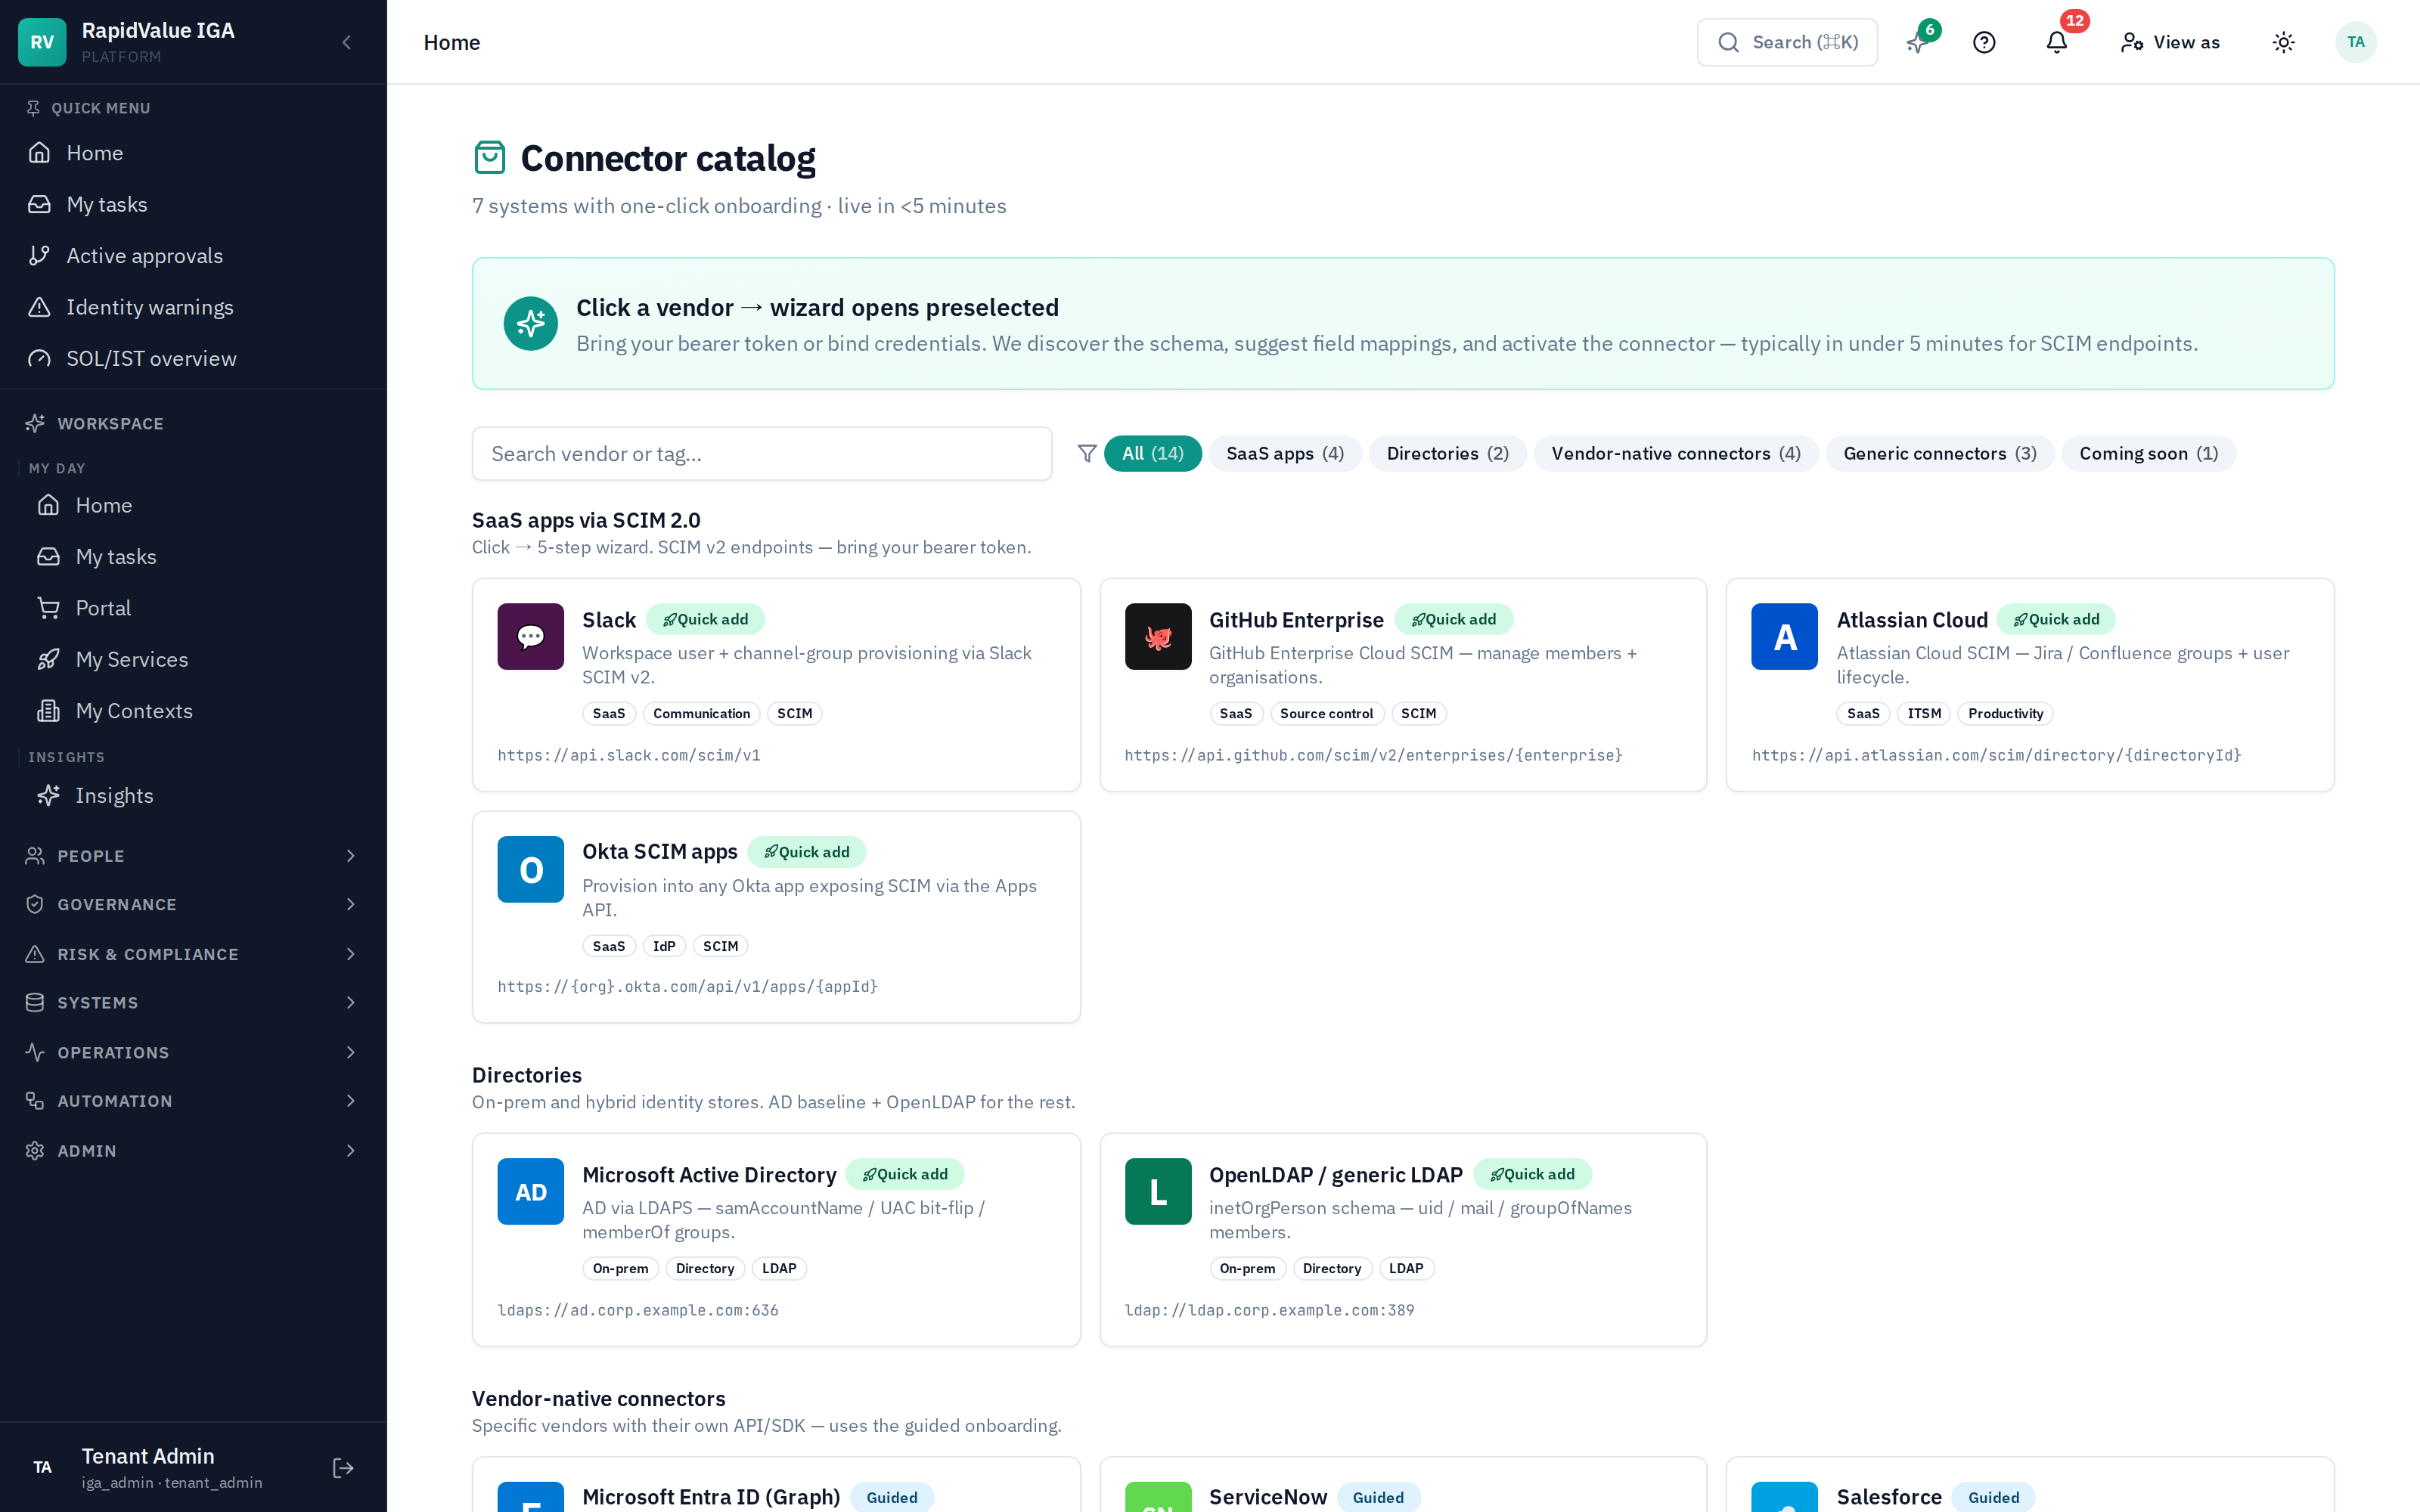2420x1512 pixels.
Task: Click the Search vendor or tag field
Action: (762, 454)
